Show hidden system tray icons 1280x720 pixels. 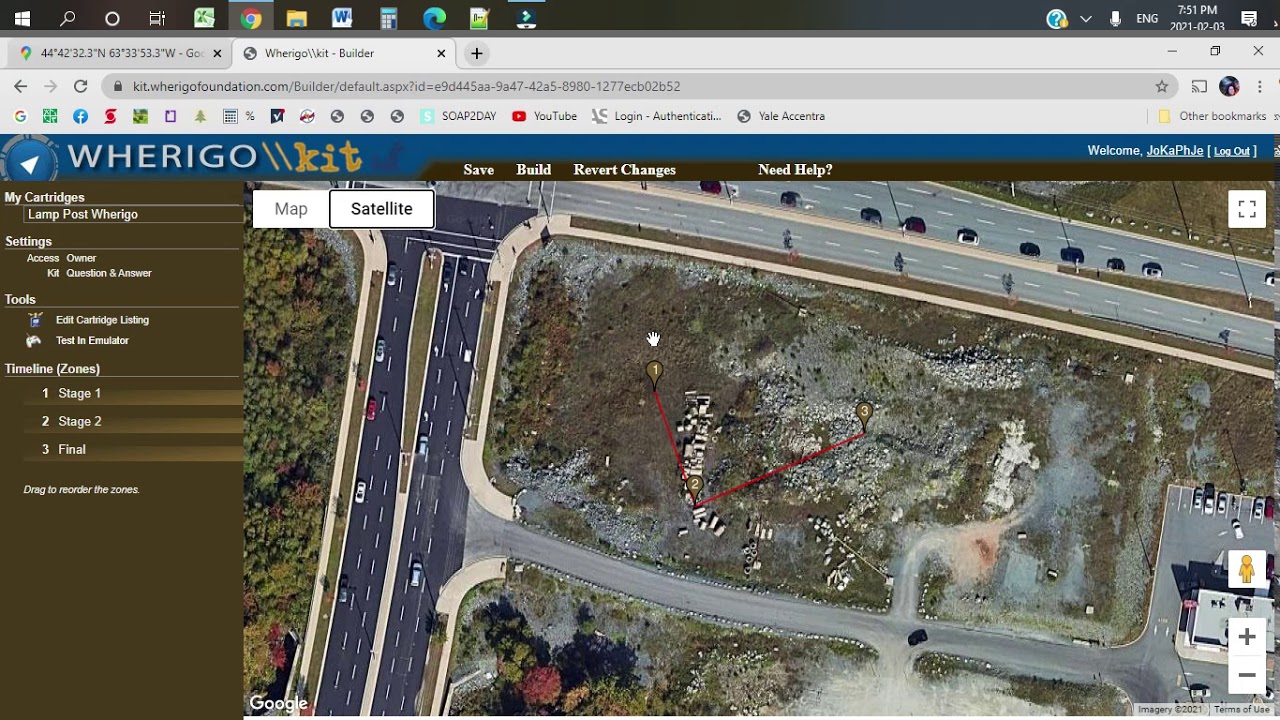(x=1085, y=18)
